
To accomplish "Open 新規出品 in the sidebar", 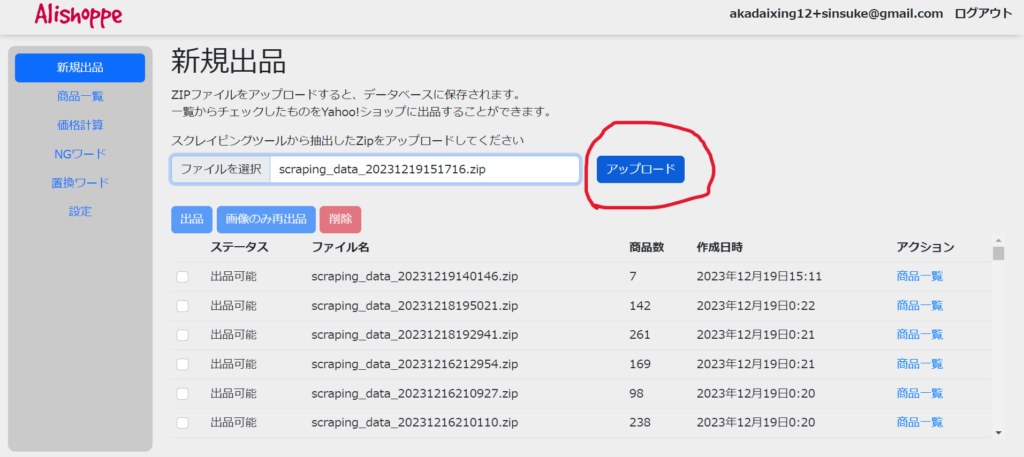I will [x=80, y=68].
